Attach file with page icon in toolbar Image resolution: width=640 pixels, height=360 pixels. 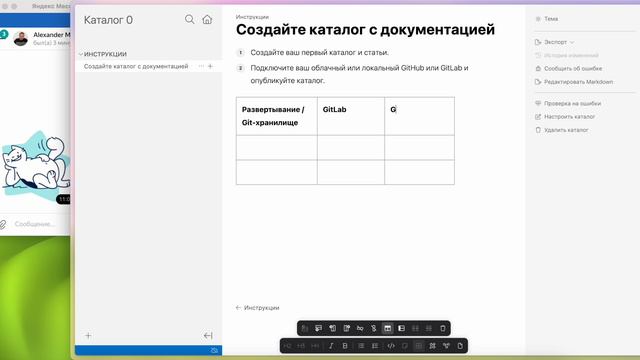click(460, 346)
